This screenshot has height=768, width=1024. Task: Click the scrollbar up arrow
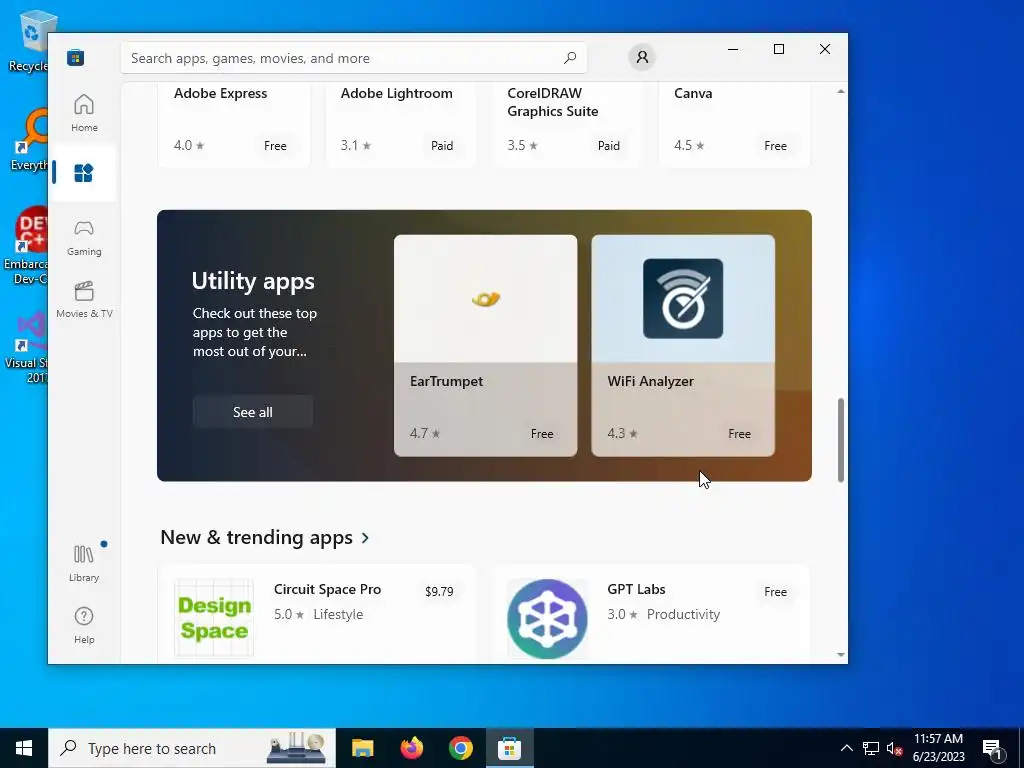pyautogui.click(x=840, y=91)
